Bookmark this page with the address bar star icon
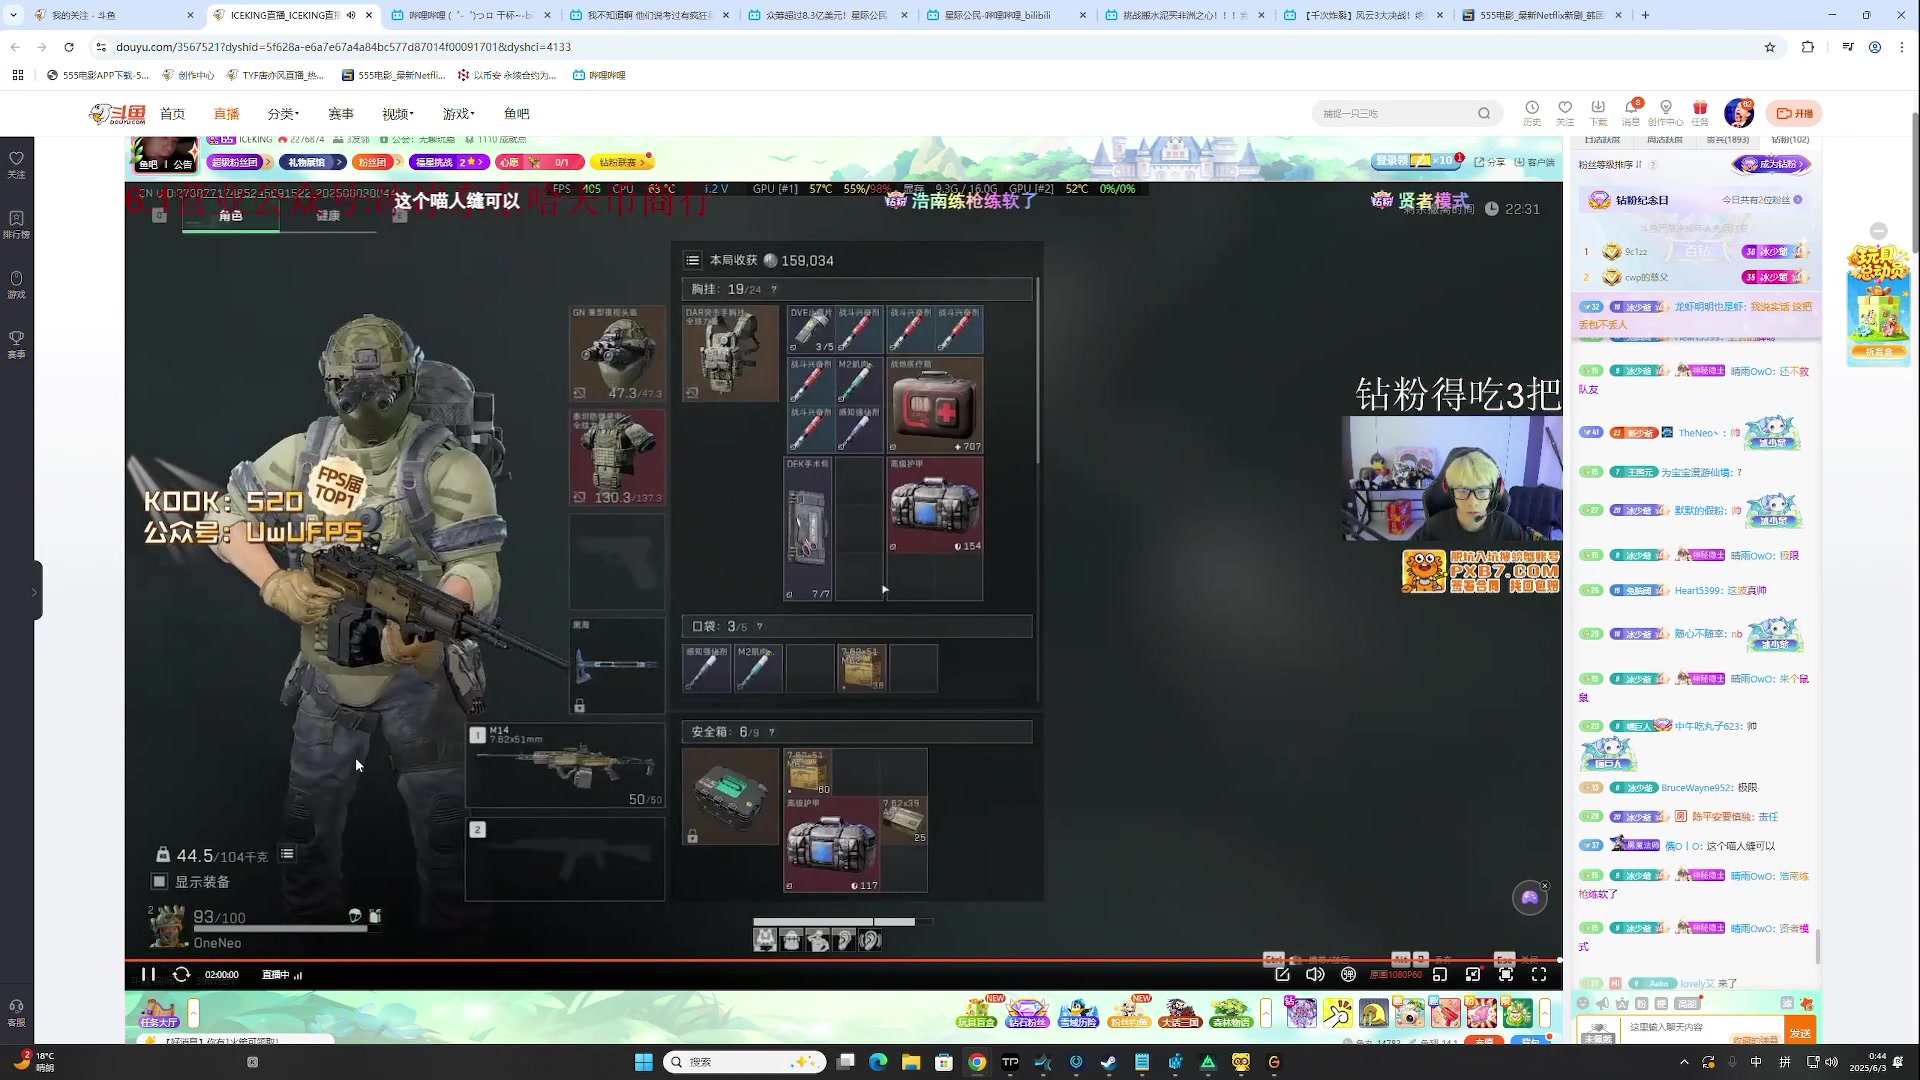 [1770, 47]
